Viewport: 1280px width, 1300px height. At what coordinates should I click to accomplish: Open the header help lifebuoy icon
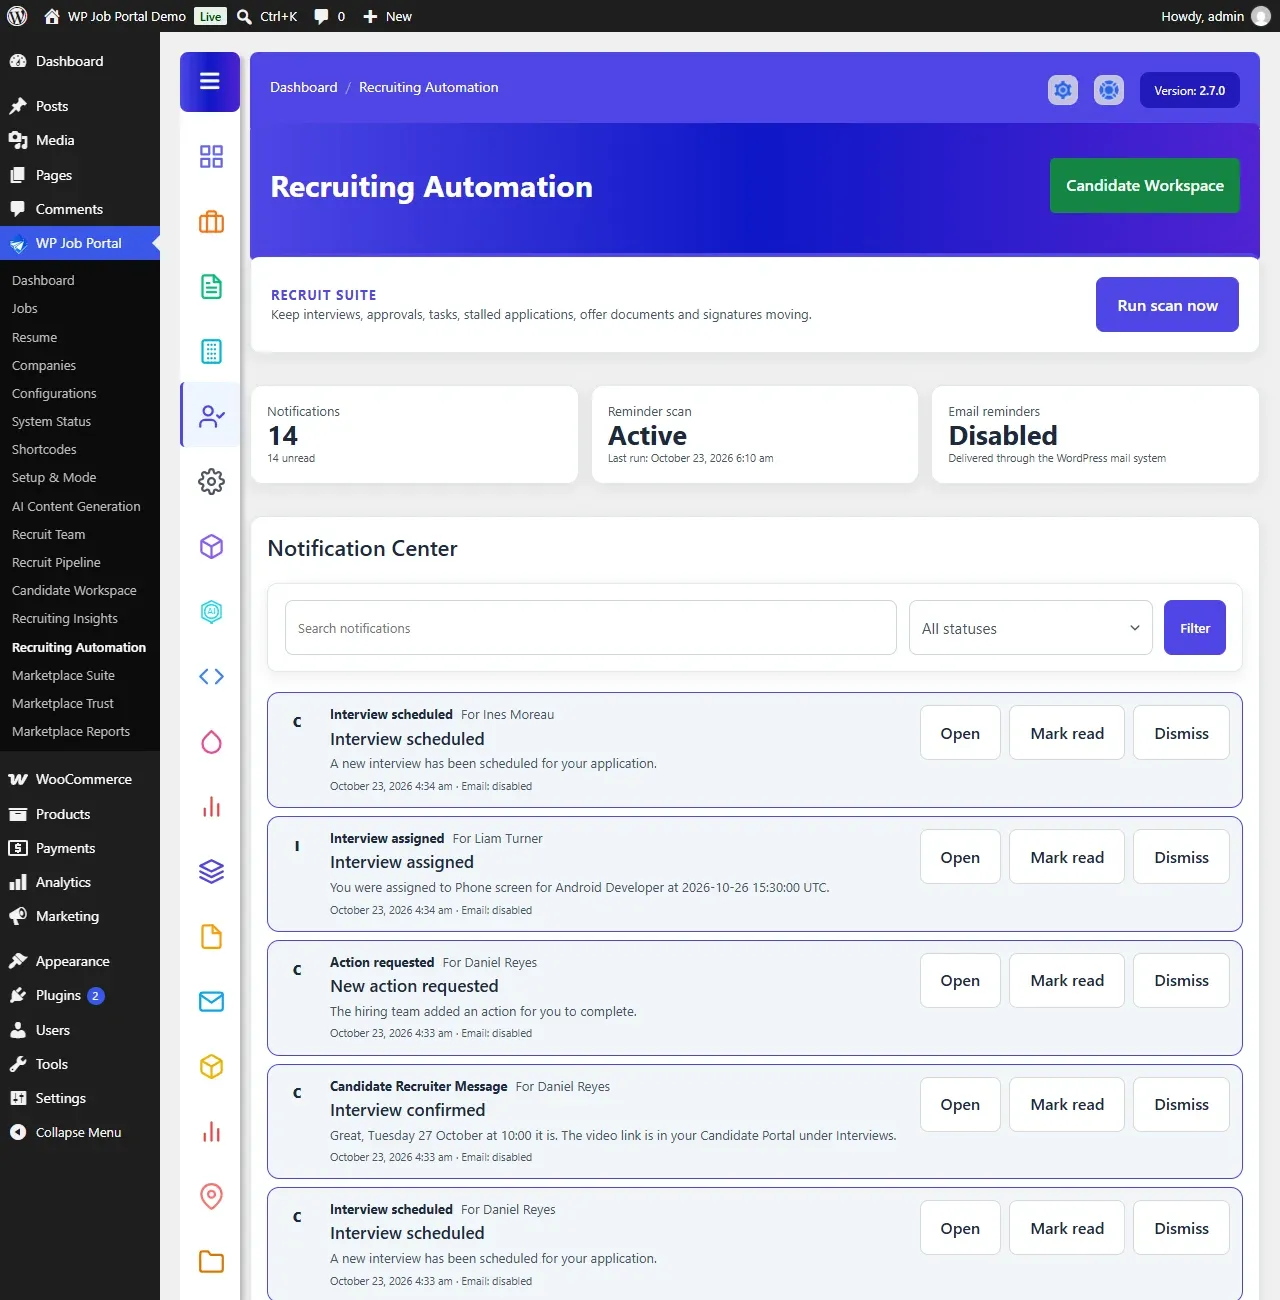pos(1109,90)
